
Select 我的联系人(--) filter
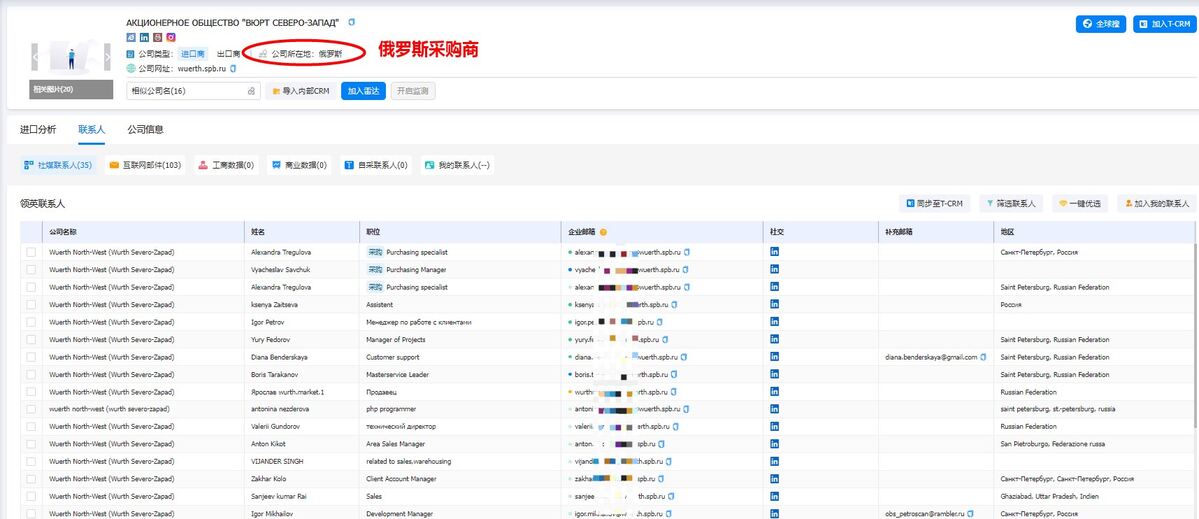point(457,164)
